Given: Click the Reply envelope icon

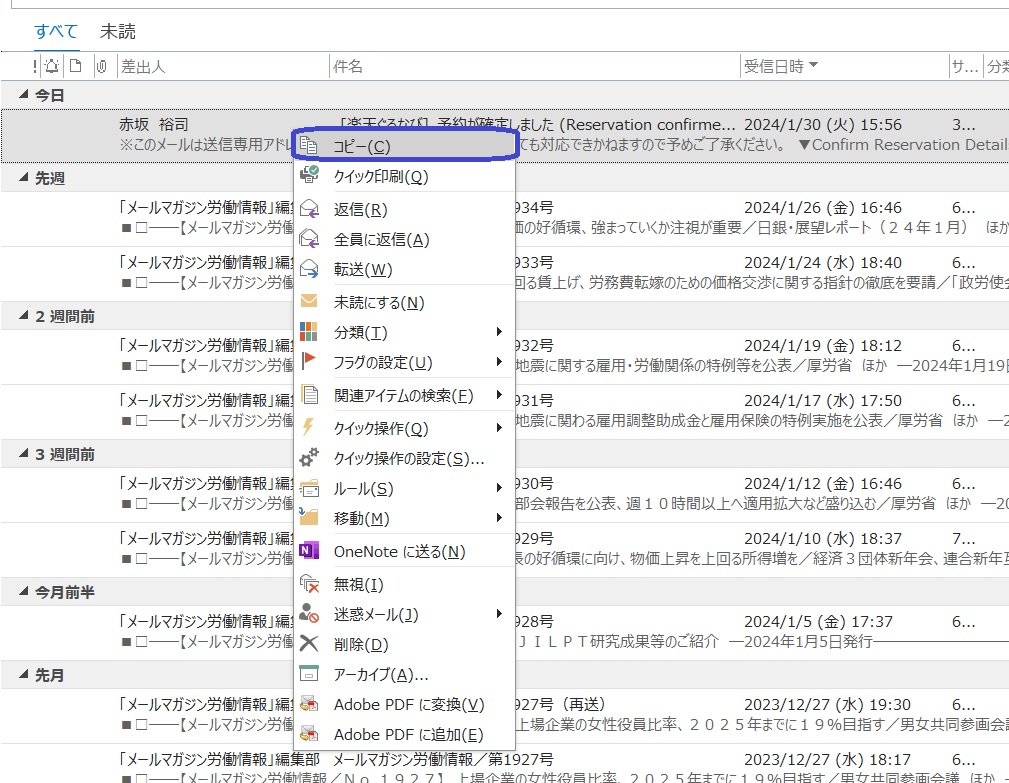Looking at the screenshot, I should pos(310,208).
